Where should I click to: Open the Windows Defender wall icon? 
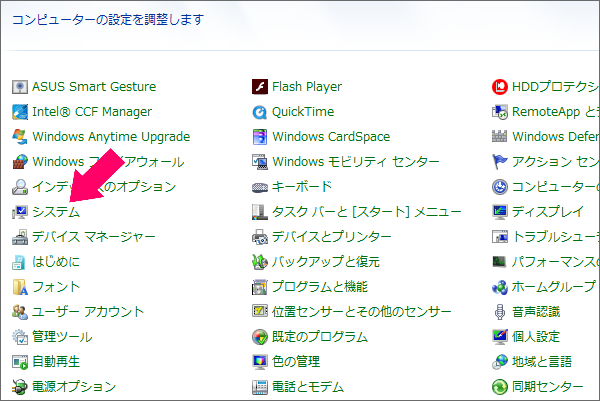point(500,136)
